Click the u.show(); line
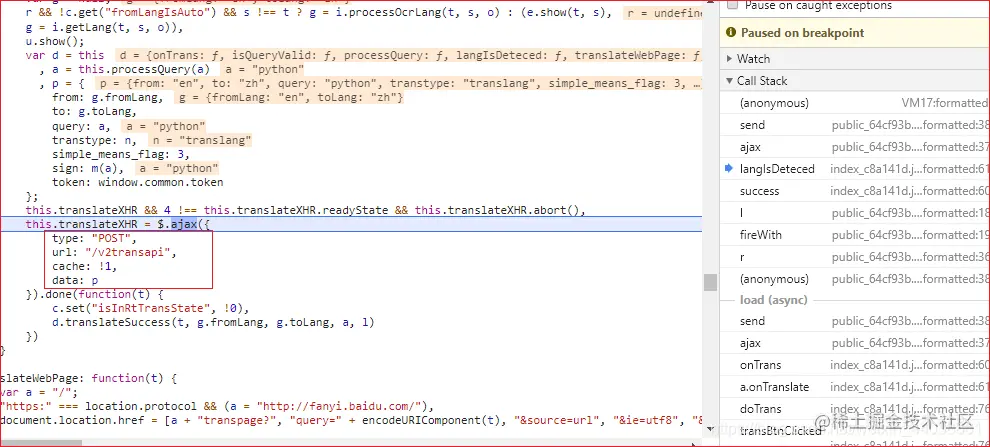The image size is (990, 447). (54, 41)
